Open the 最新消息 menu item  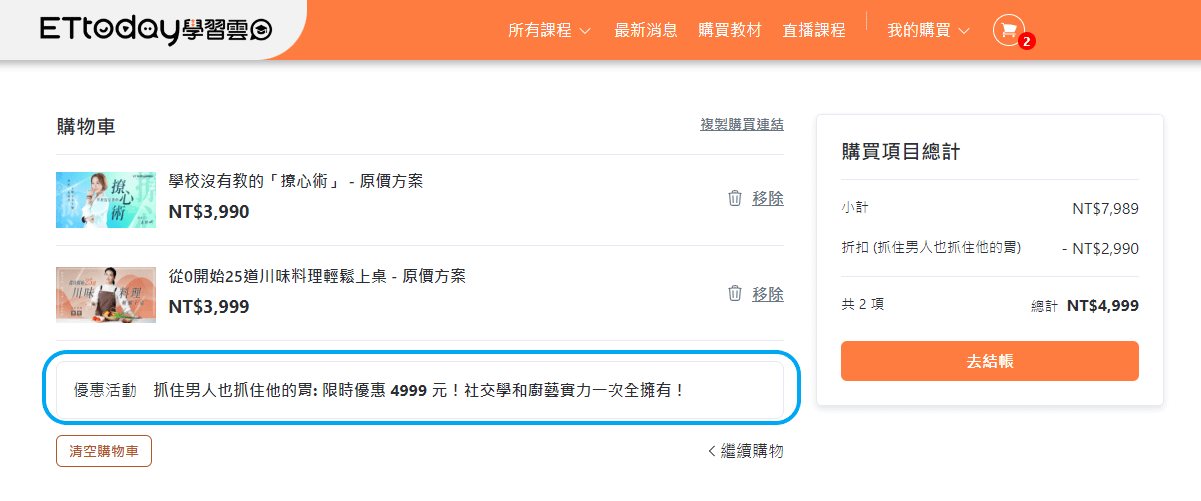[646, 30]
